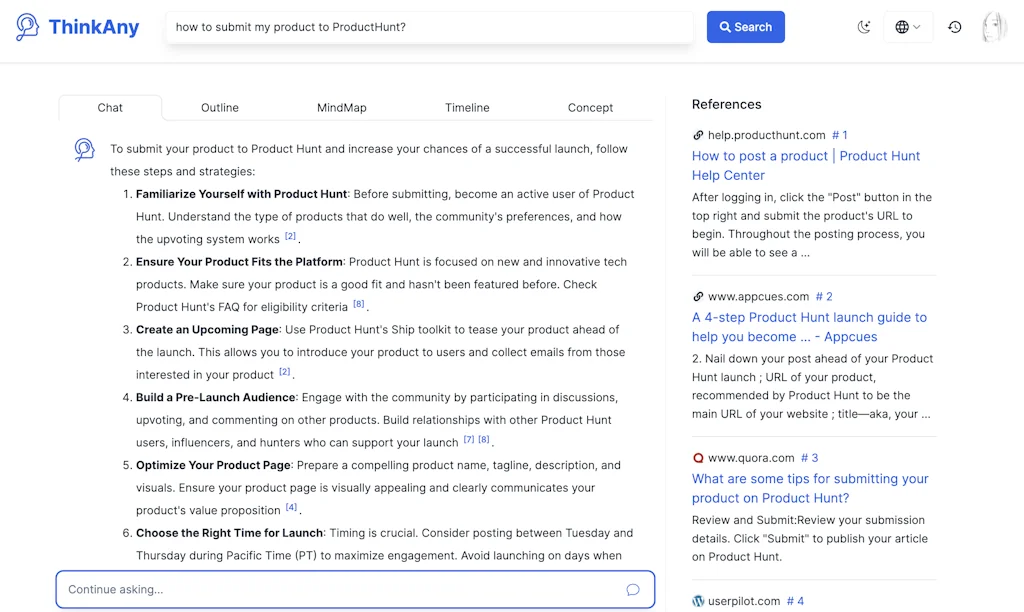Viewport: 1024px width, 612px height.
Task: Click the WordPress icon beside userpilot.com
Action: click(698, 601)
